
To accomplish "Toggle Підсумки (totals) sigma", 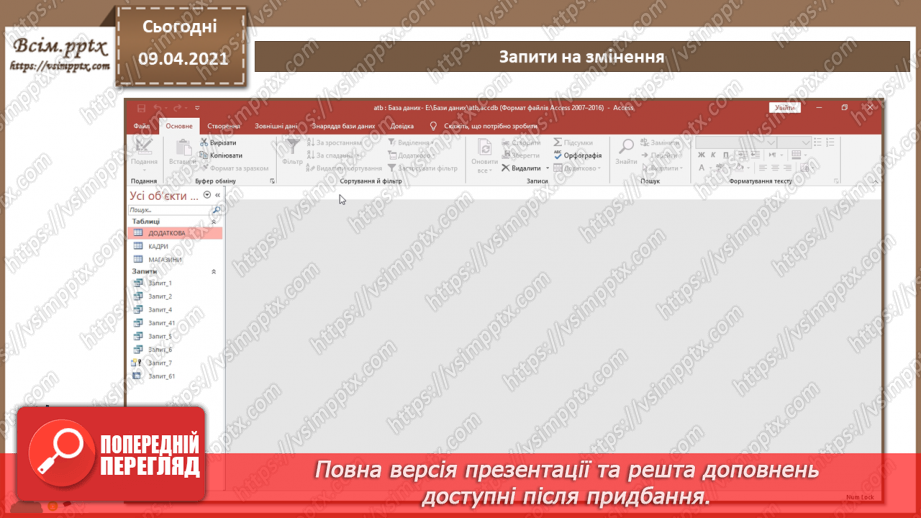I will (x=573, y=143).
